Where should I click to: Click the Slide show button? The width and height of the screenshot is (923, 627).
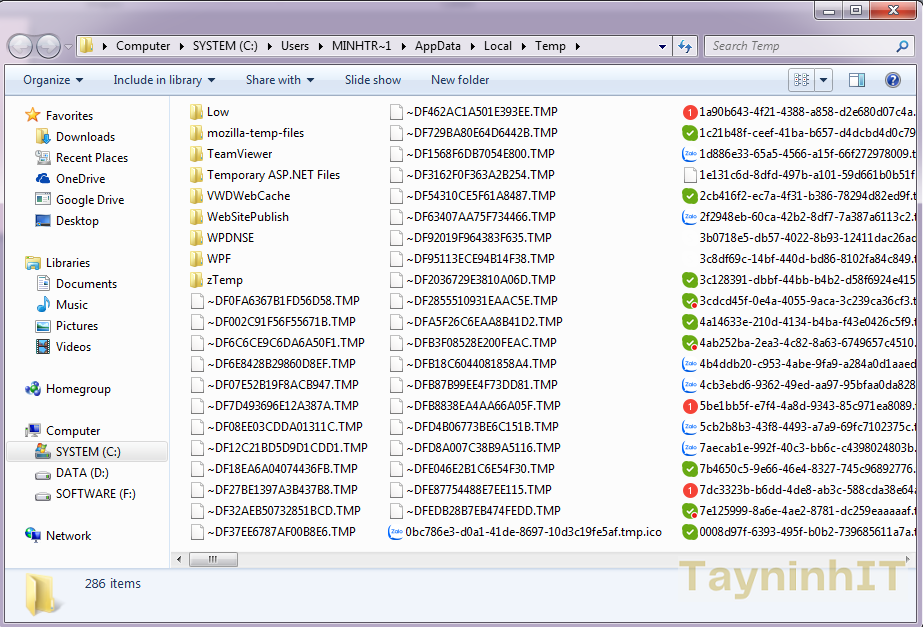[x=373, y=80]
